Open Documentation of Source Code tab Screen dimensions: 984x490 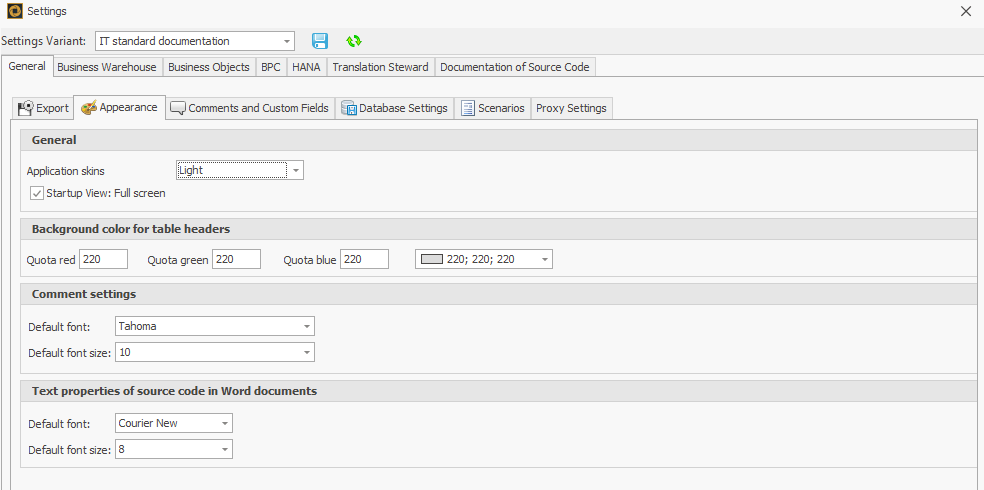[515, 67]
